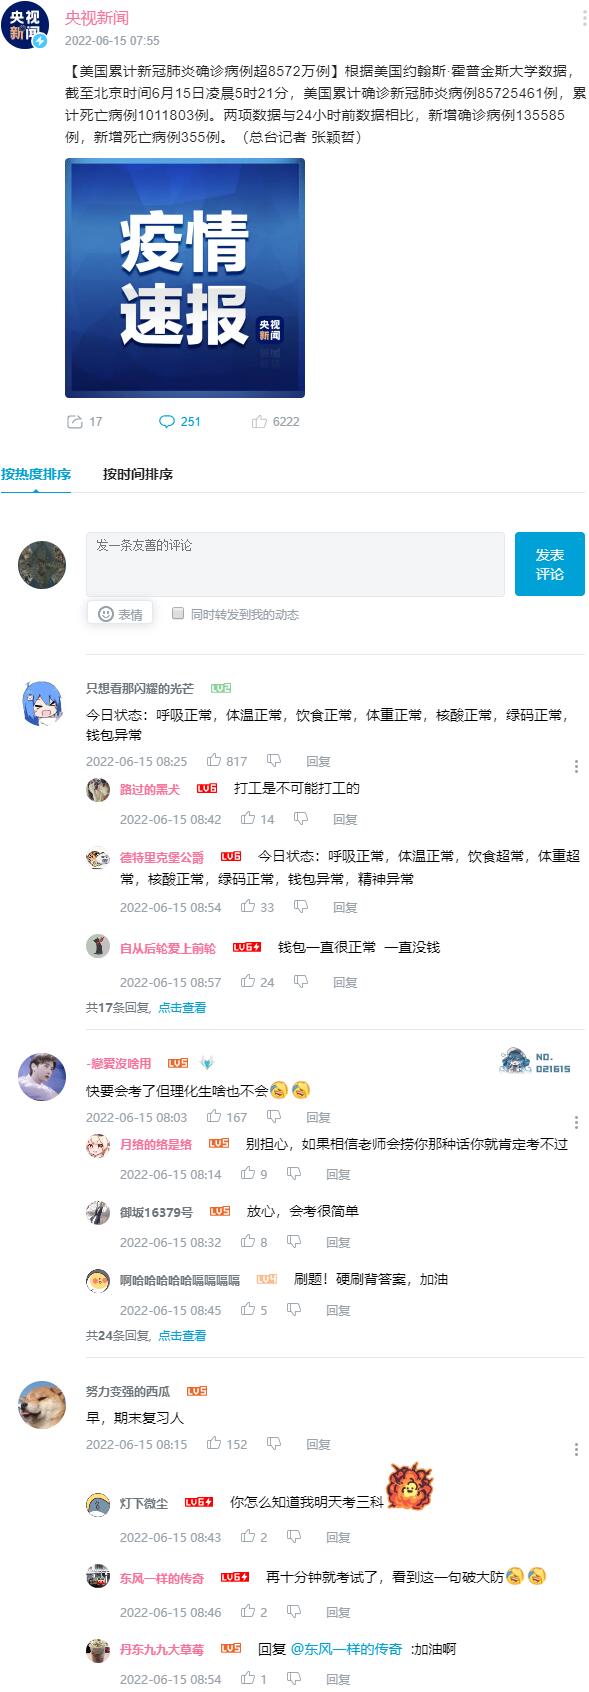
Task: Expand the 17 replies via 点击查看
Action: (x=182, y=1008)
